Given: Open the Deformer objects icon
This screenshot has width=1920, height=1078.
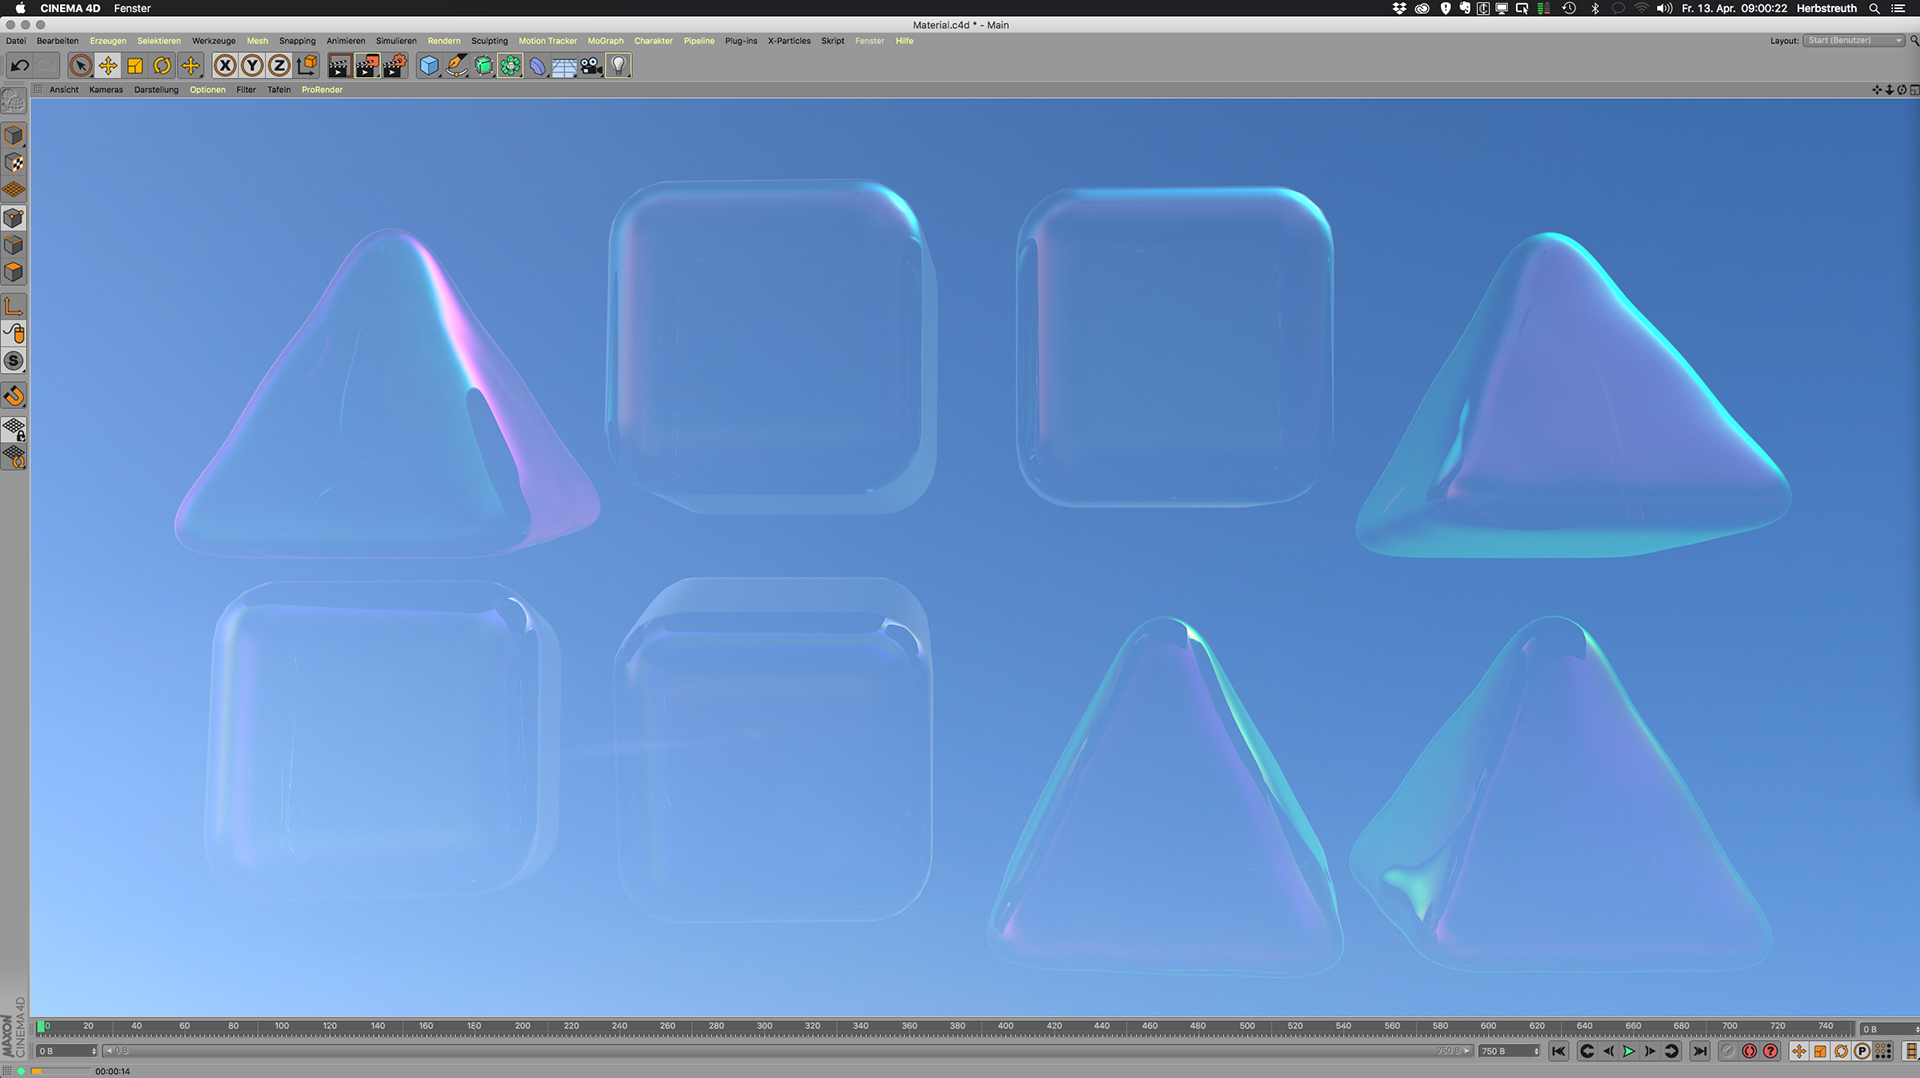Looking at the screenshot, I should coord(537,66).
